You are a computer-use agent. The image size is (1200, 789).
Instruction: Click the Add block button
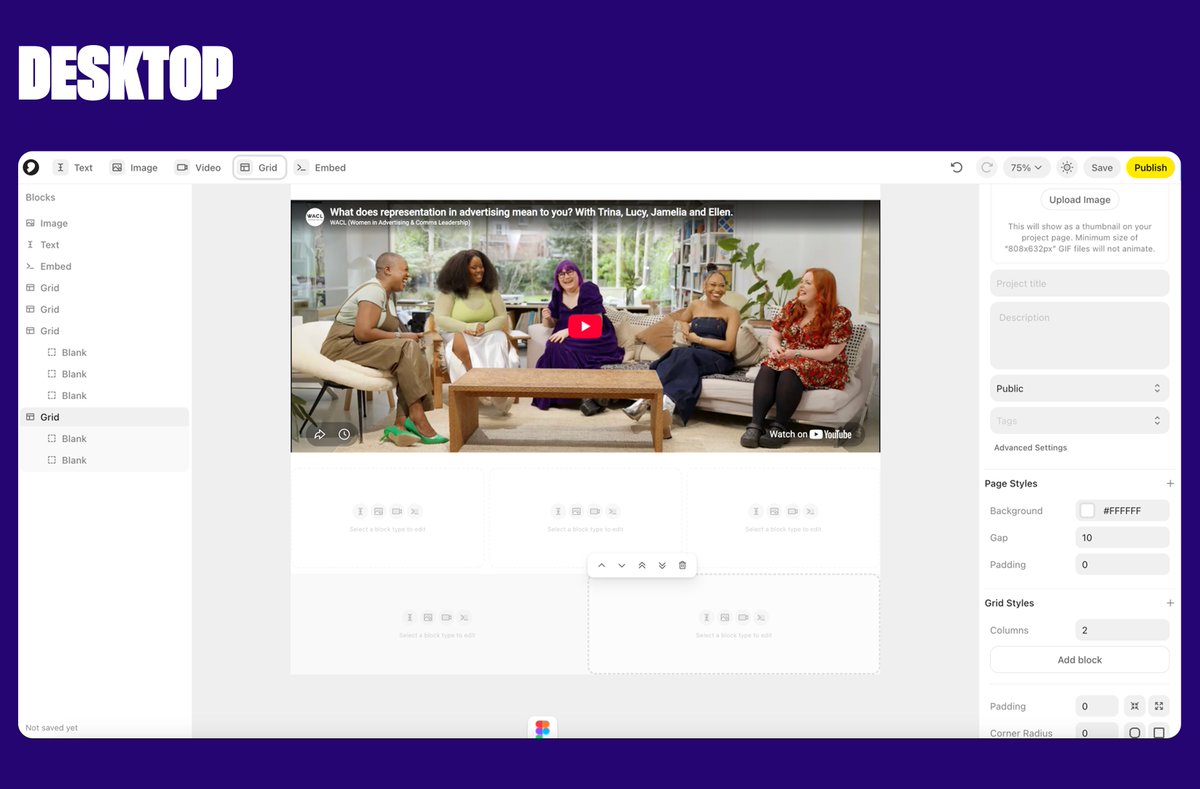click(x=1080, y=660)
